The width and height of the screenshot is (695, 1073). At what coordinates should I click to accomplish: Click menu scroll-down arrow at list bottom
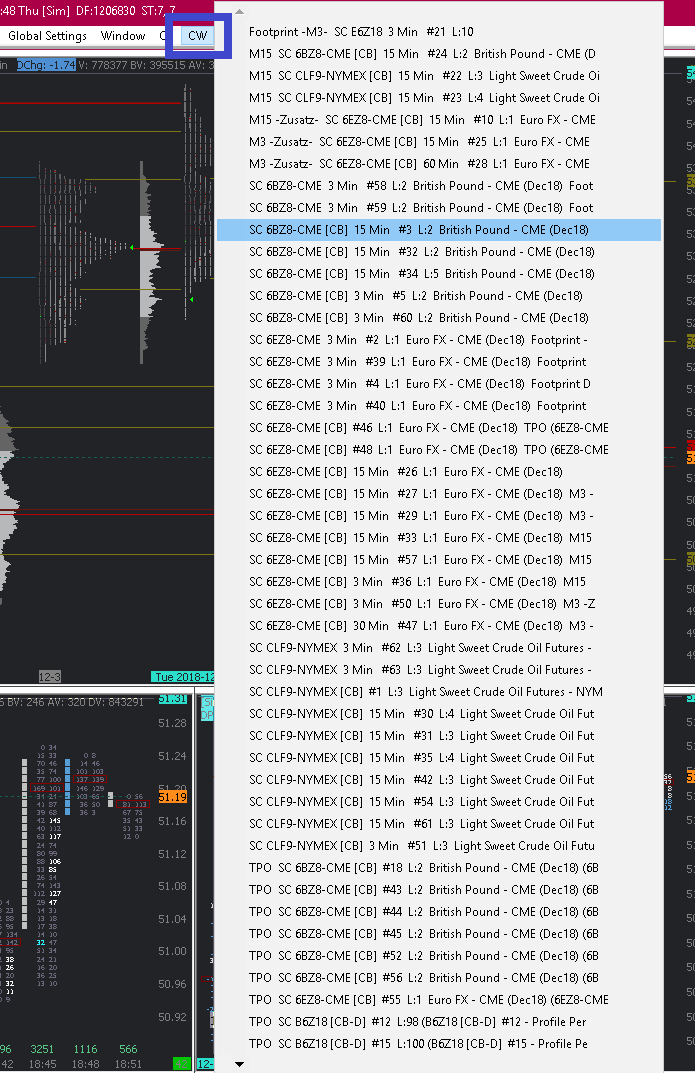coord(239,1064)
